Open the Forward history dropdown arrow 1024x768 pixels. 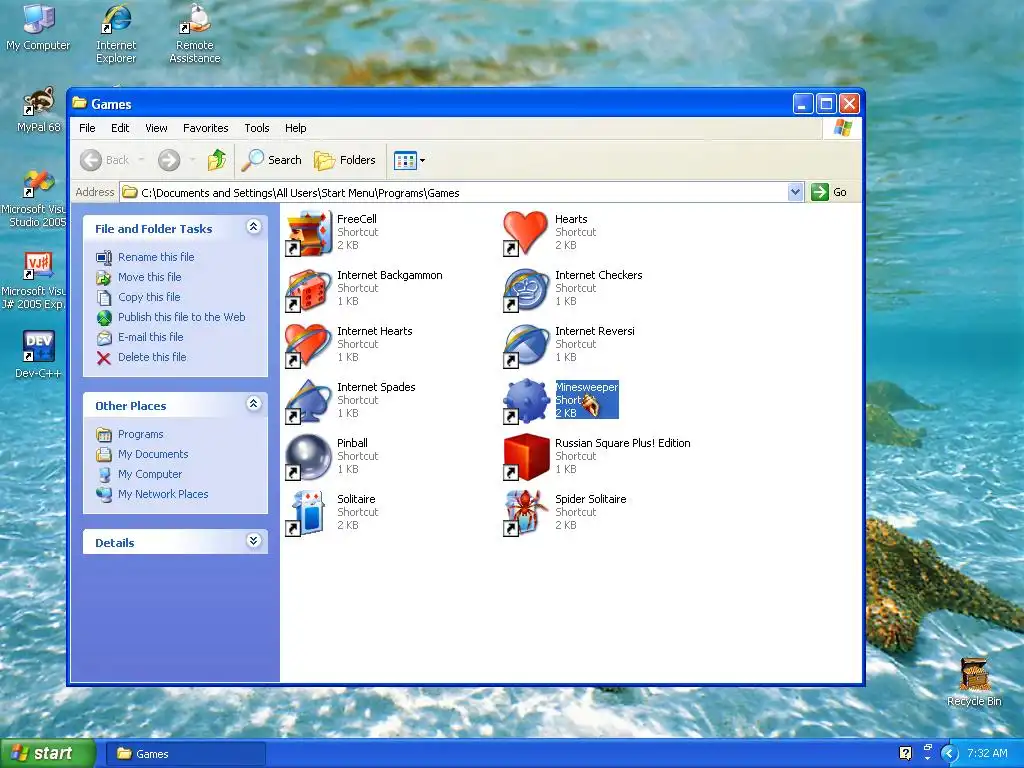pos(192,160)
